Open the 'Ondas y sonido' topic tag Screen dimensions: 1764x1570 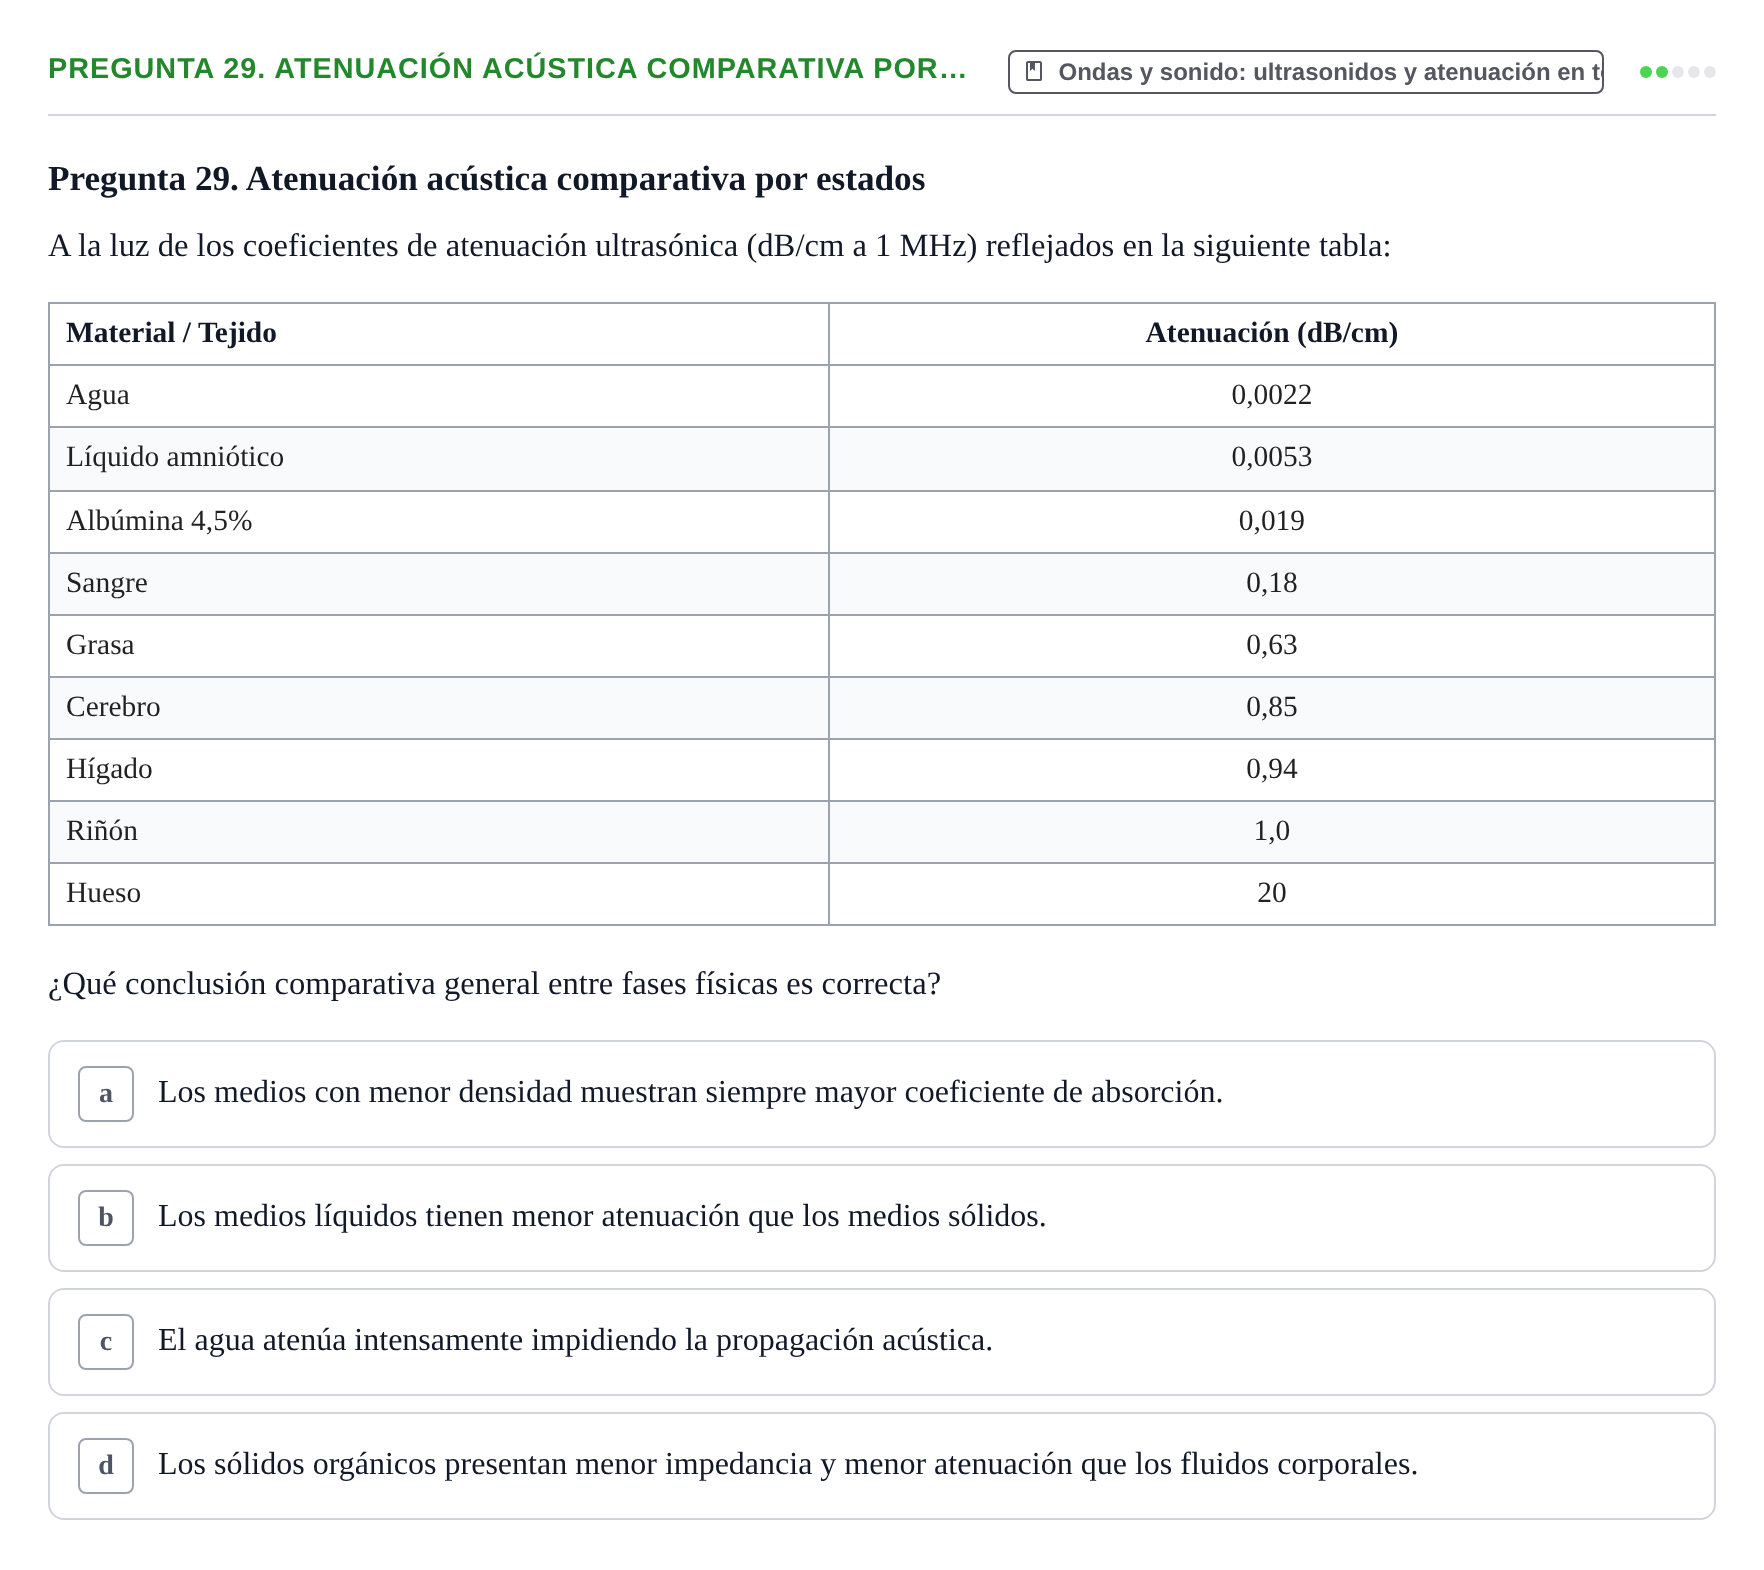[x=1305, y=72]
